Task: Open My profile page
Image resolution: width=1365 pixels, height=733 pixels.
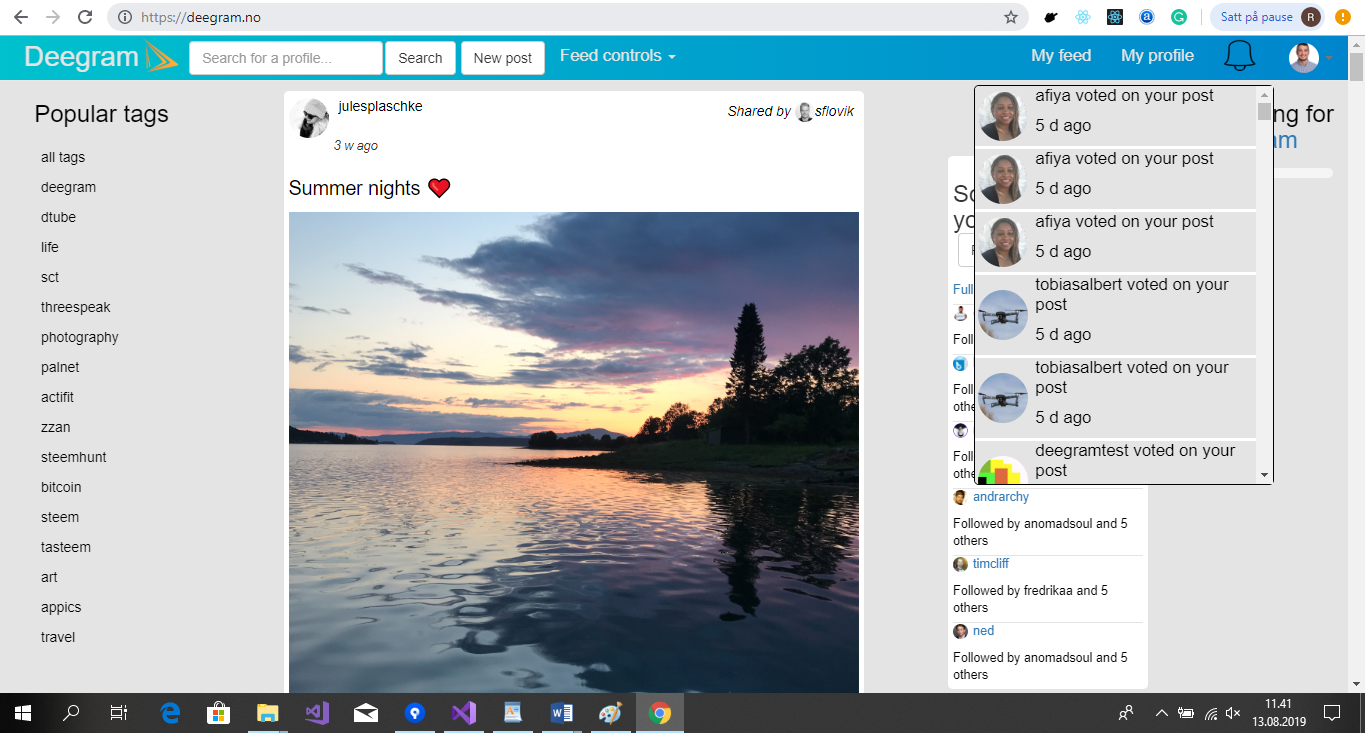Action: coord(1157,56)
